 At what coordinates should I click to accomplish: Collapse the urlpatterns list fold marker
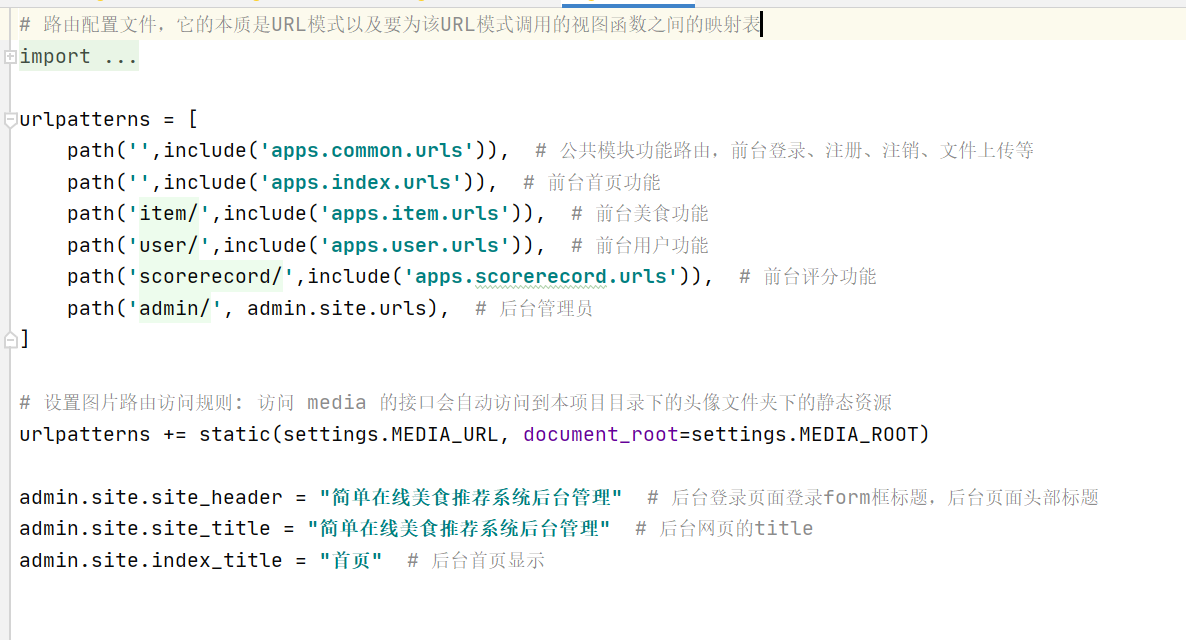(10, 120)
